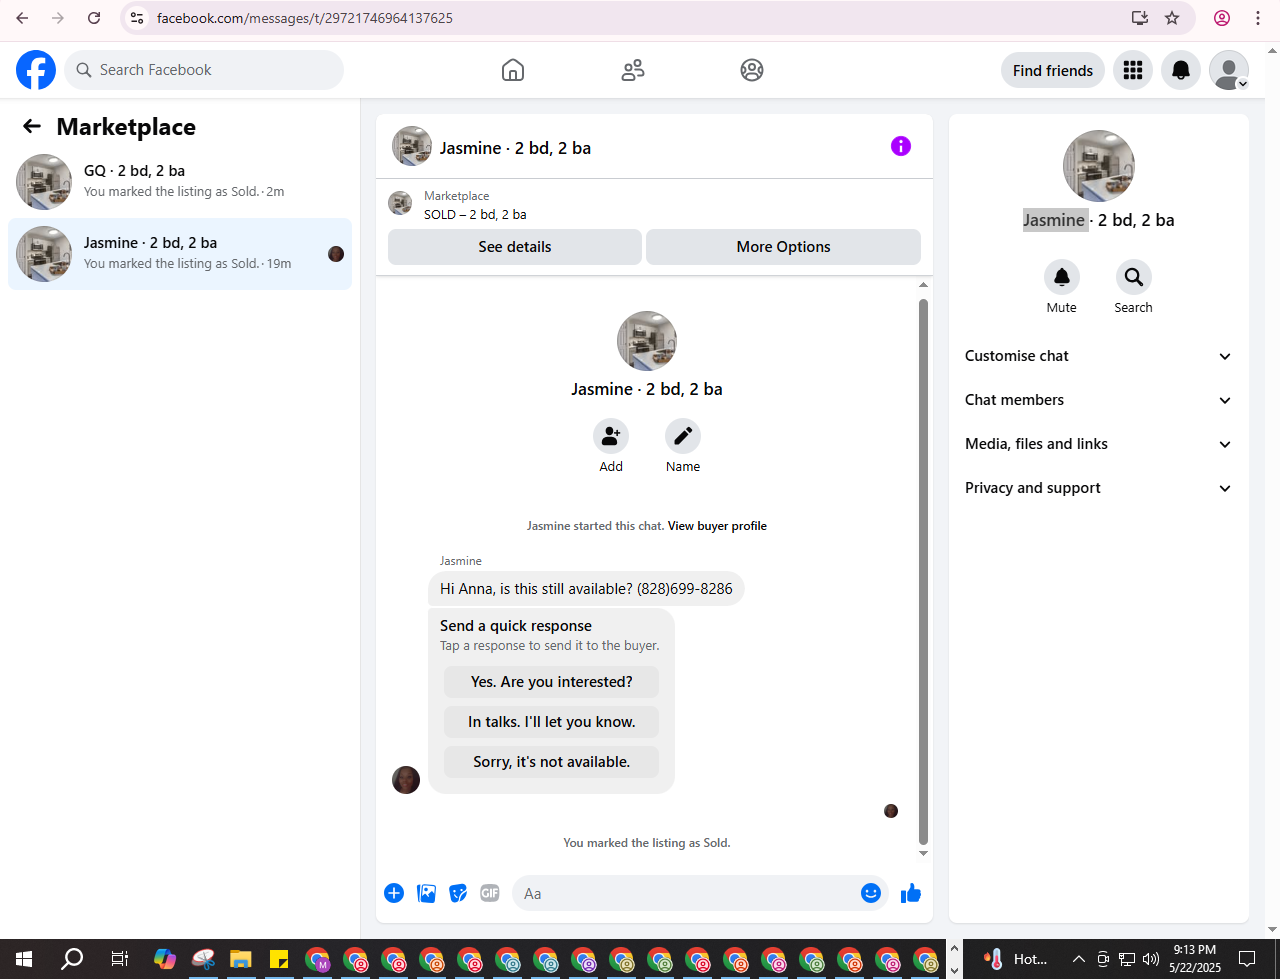Click the install app icon in address bar

coord(1139,18)
